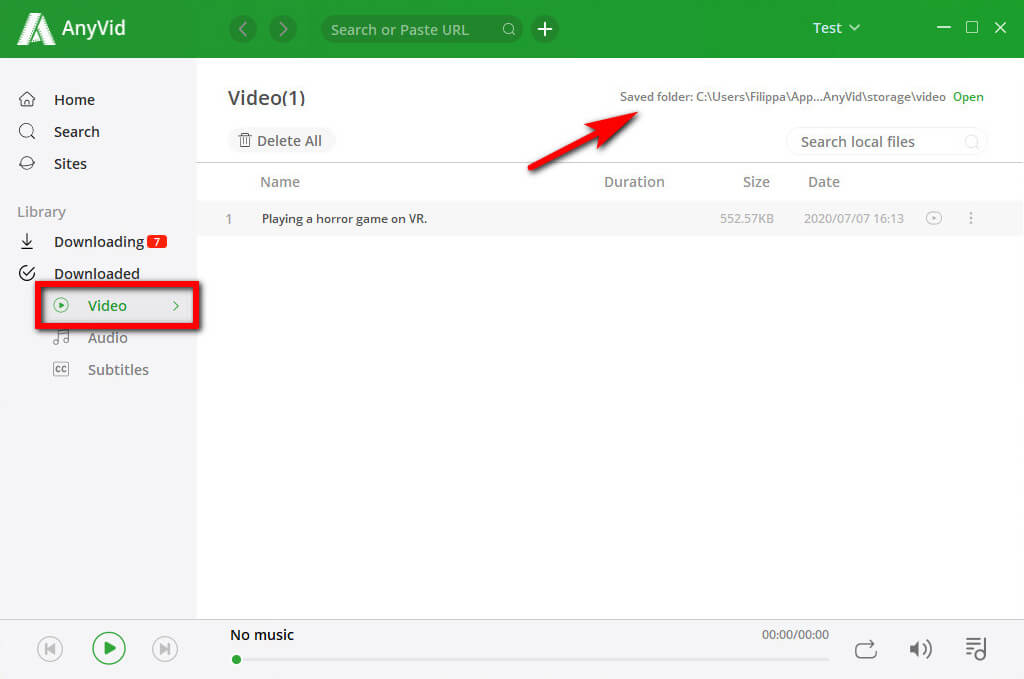Expand the Video item chevron
The height and width of the screenshot is (679, 1024).
point(176,306)
